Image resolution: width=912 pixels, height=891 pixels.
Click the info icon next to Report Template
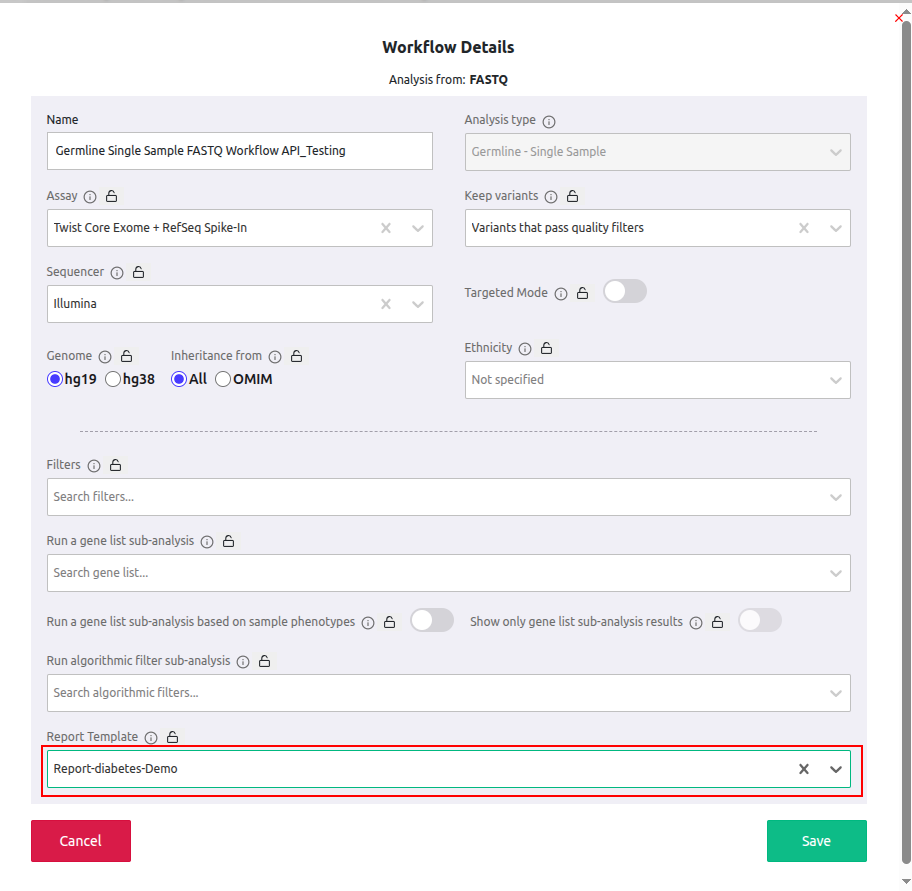point(151,738)
